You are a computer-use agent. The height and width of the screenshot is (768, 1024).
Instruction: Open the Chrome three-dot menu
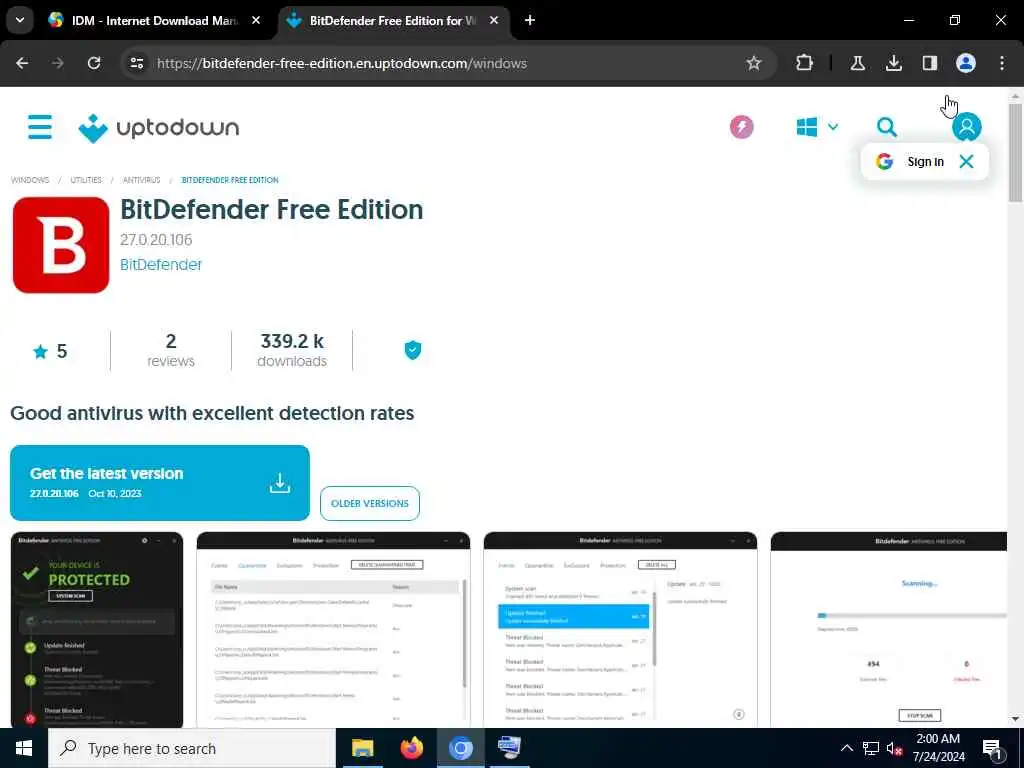(1002, 63)
